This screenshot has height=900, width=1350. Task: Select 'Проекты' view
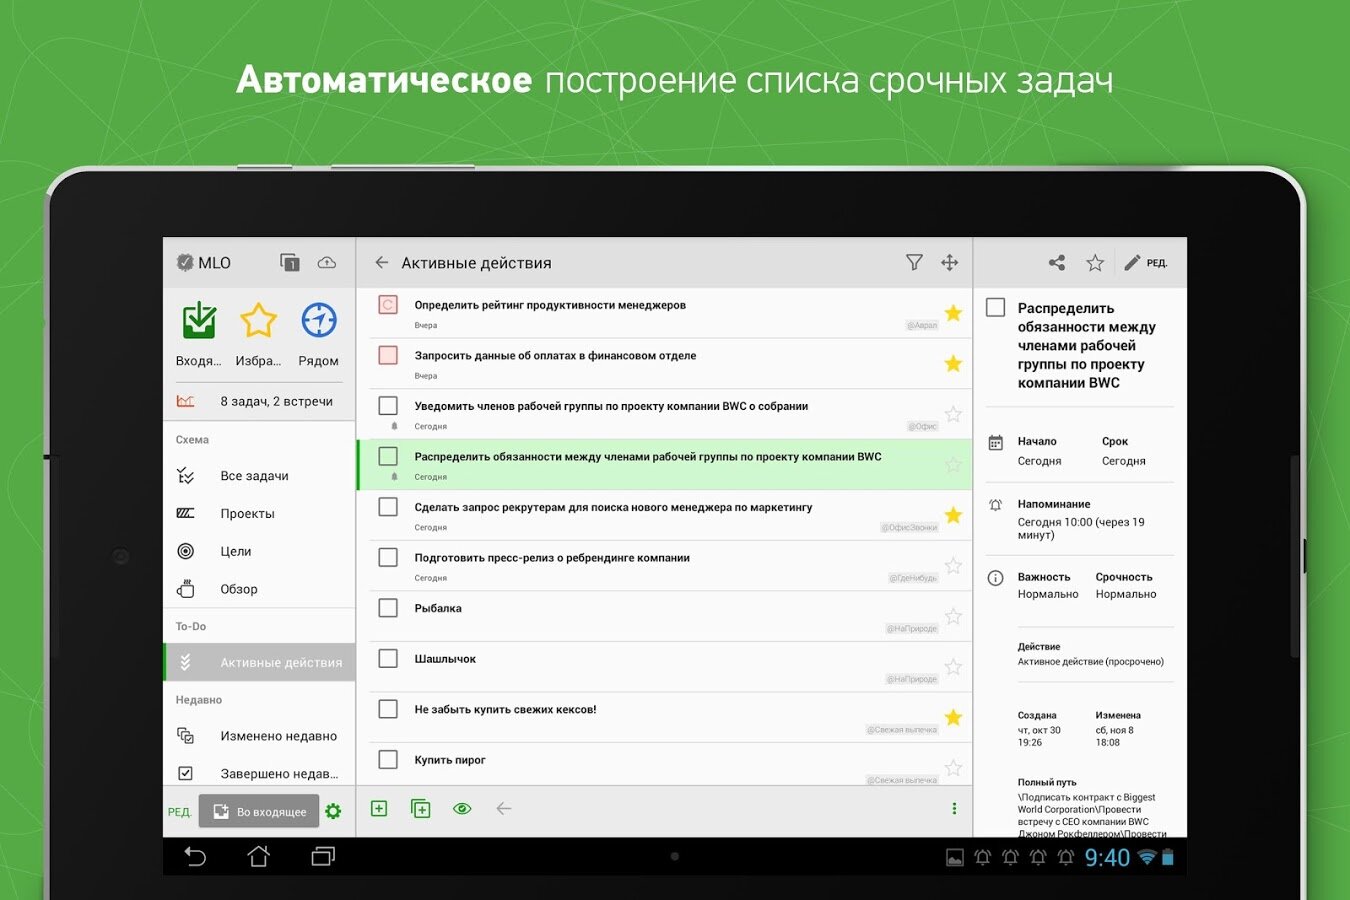[259, 514]
